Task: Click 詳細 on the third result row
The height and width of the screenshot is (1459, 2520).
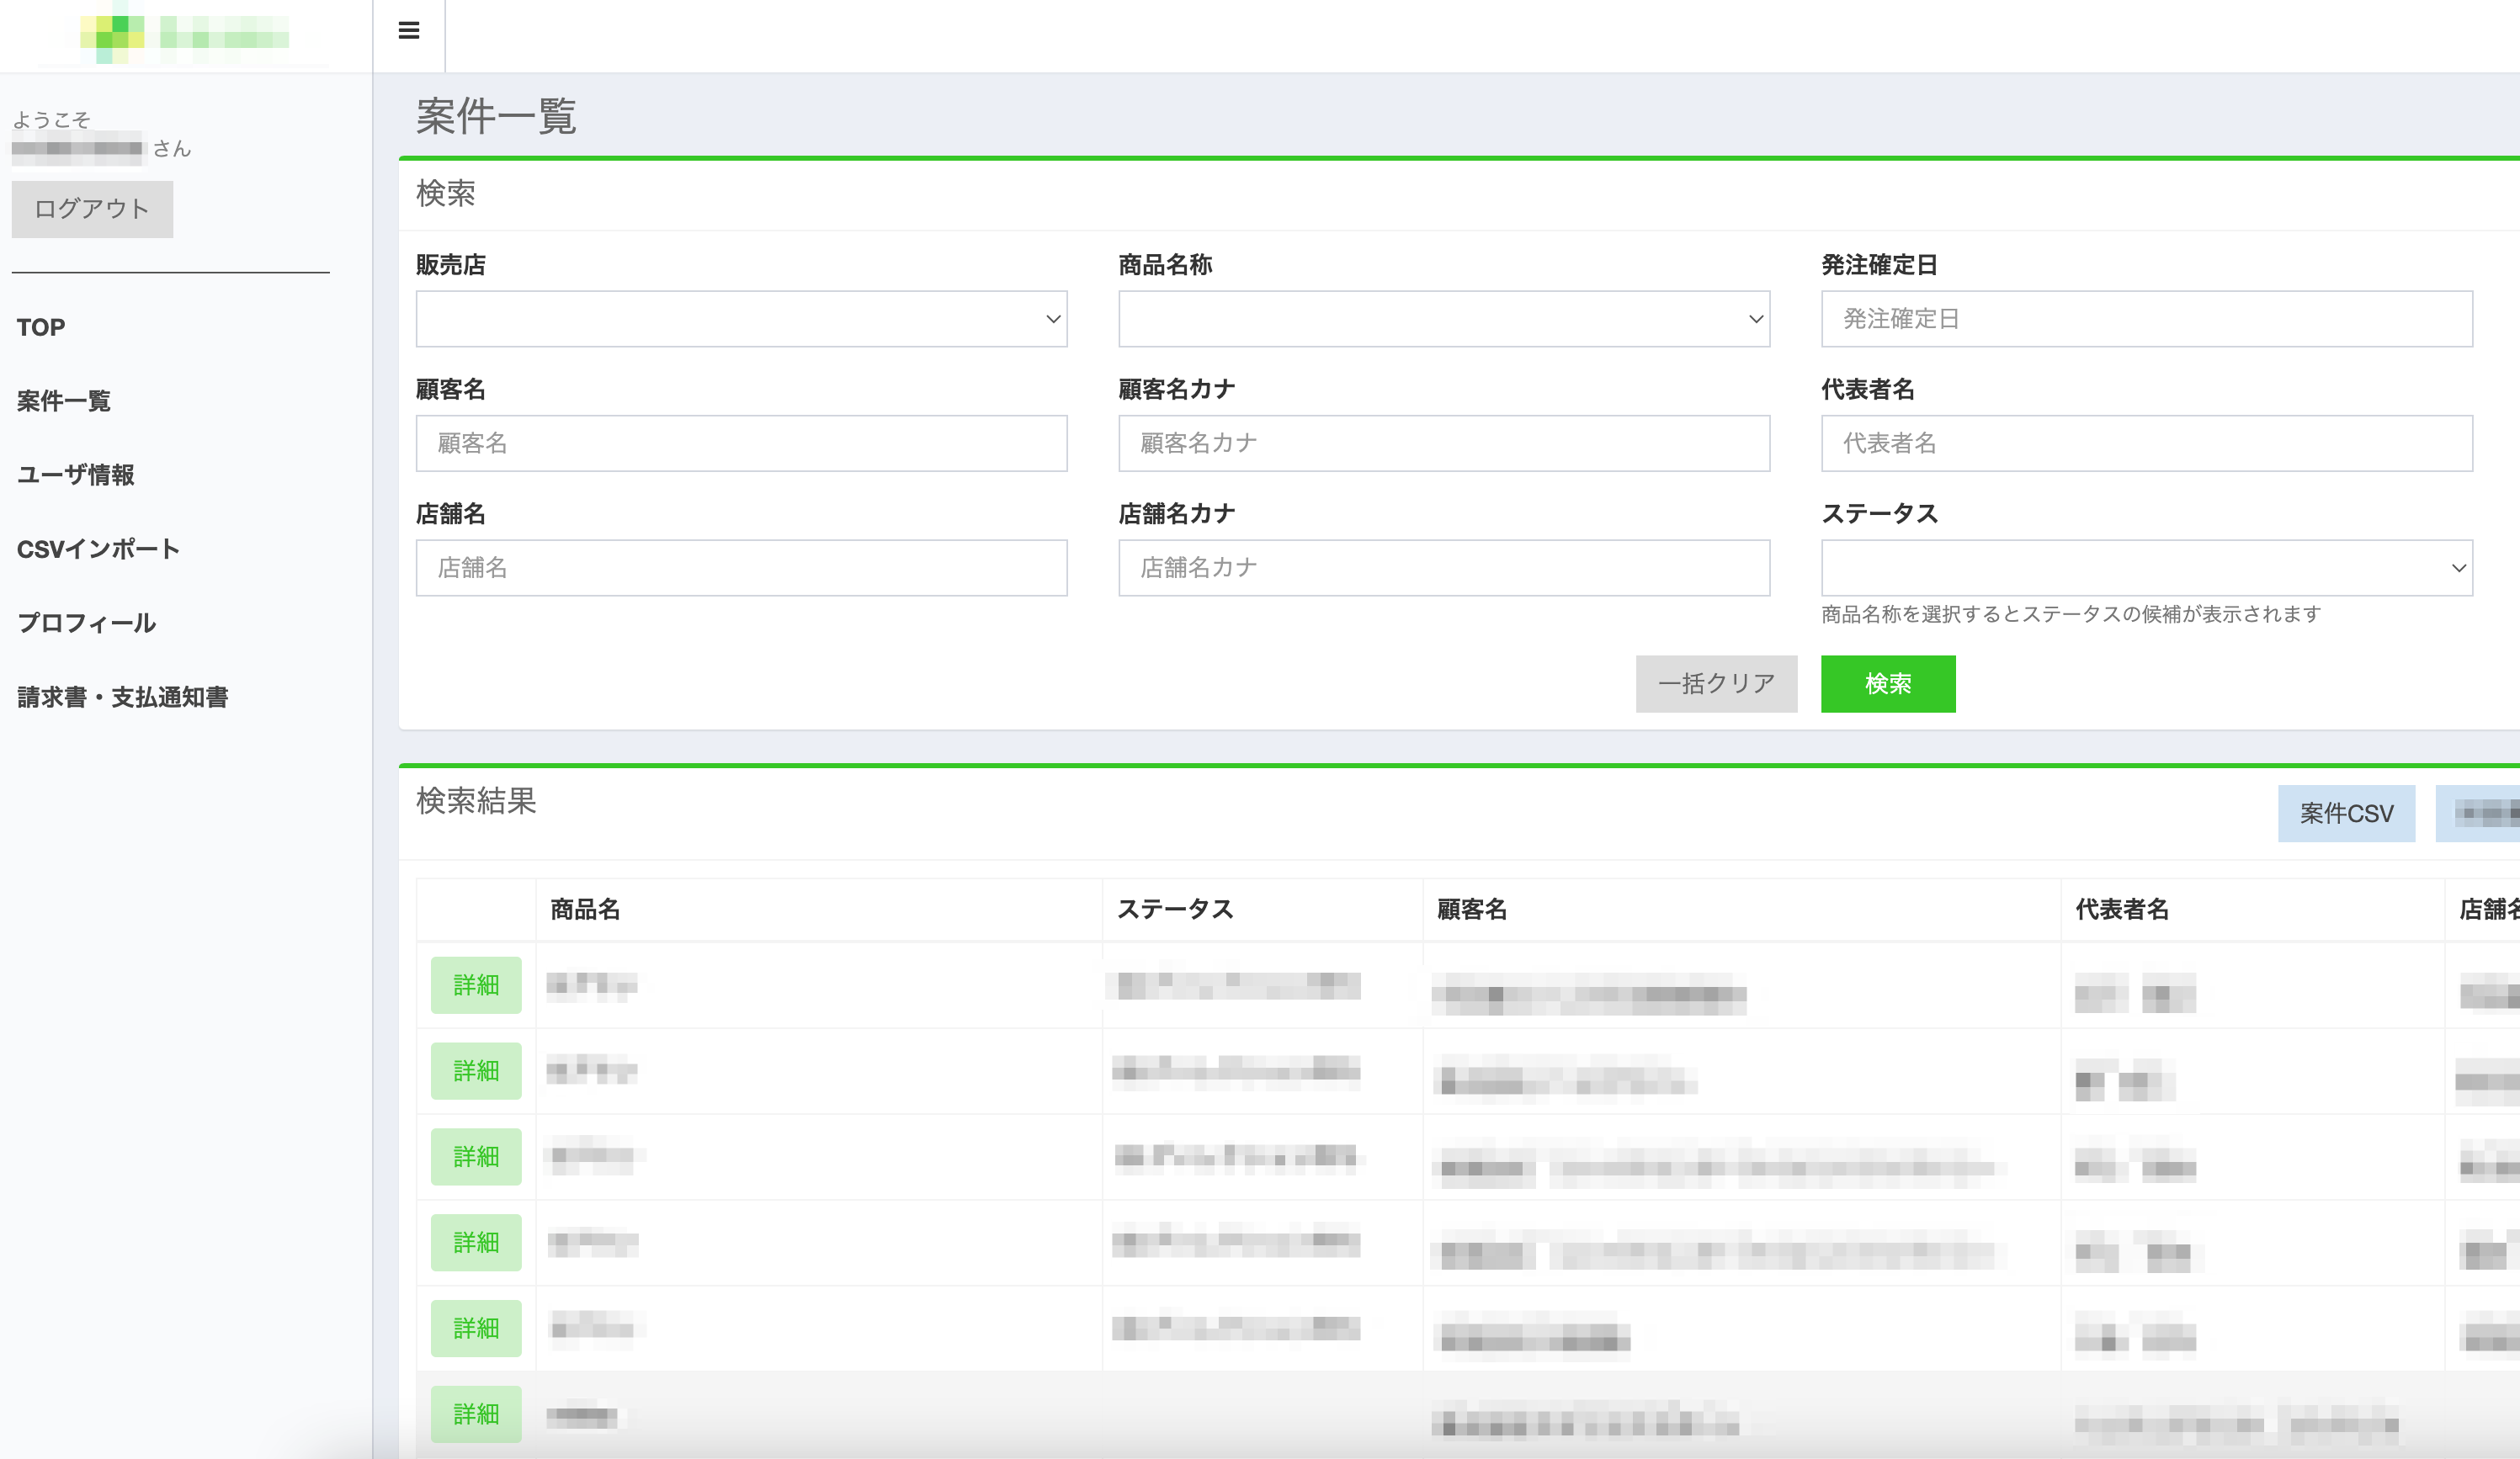Action: (476, 1157)
